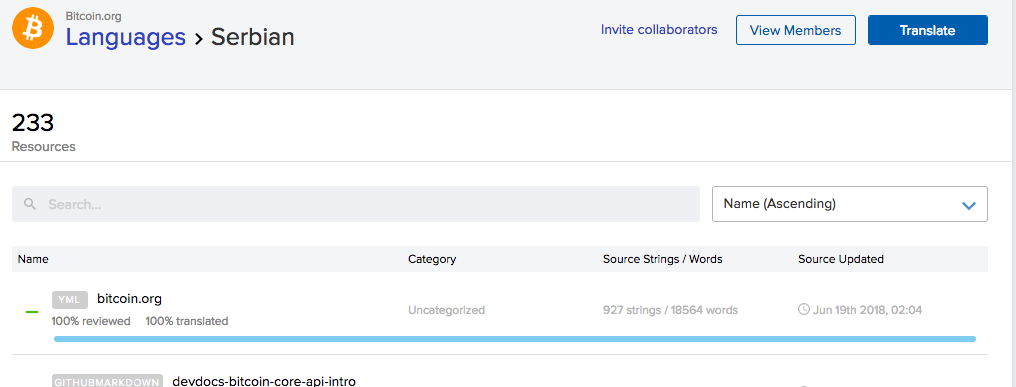1016x387 pixels.
Task: Open the devdocs-bitcoin-core-api-intro resource
Action: [264, 381]
